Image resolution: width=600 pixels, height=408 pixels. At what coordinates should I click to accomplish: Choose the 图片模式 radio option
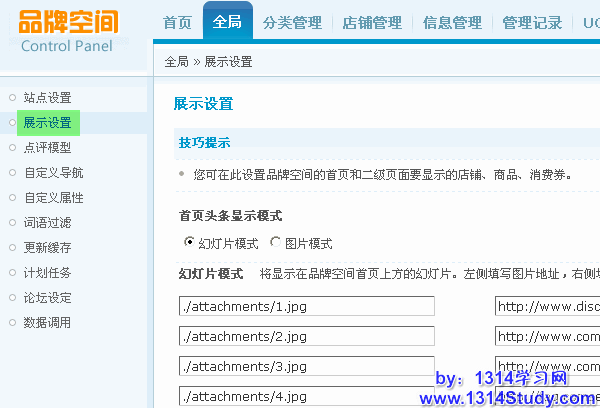point(275,243)
